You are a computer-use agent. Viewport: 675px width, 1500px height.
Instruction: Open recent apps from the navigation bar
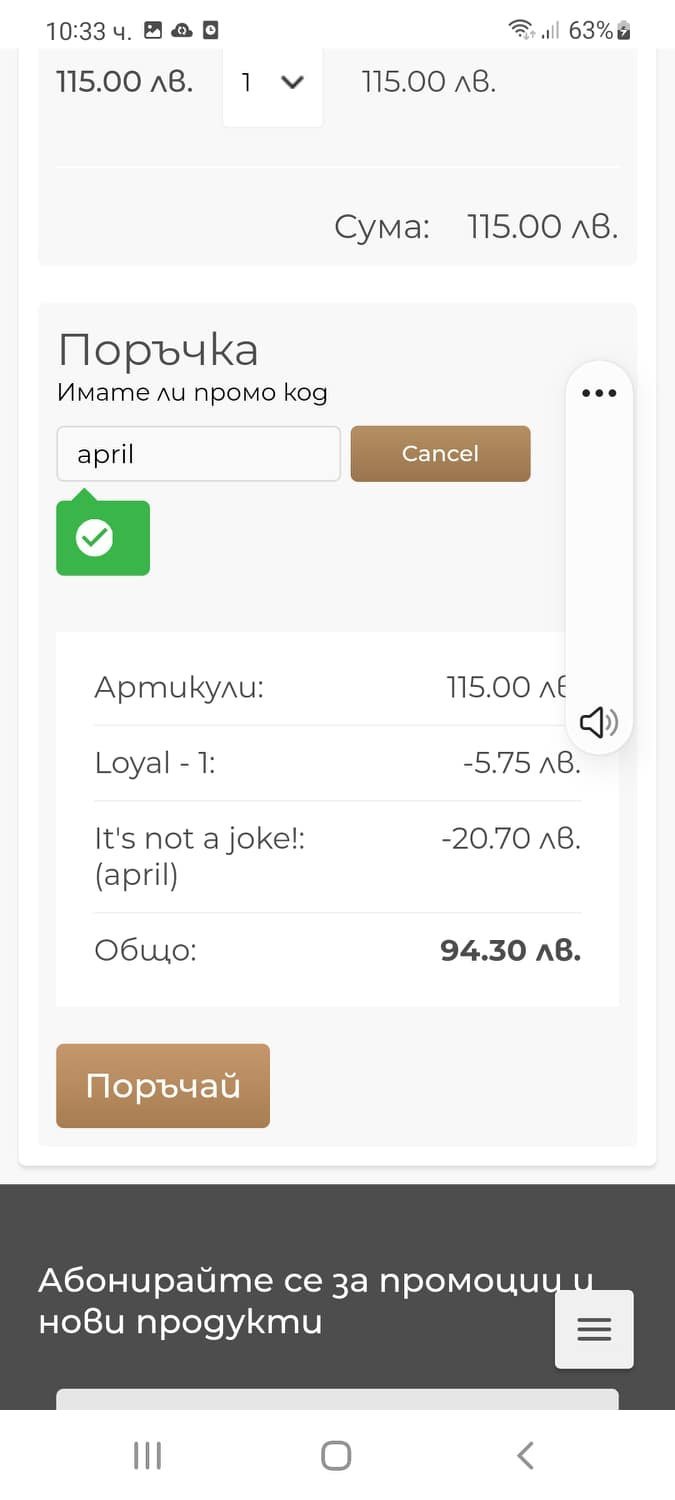(x=147, y=1455)
